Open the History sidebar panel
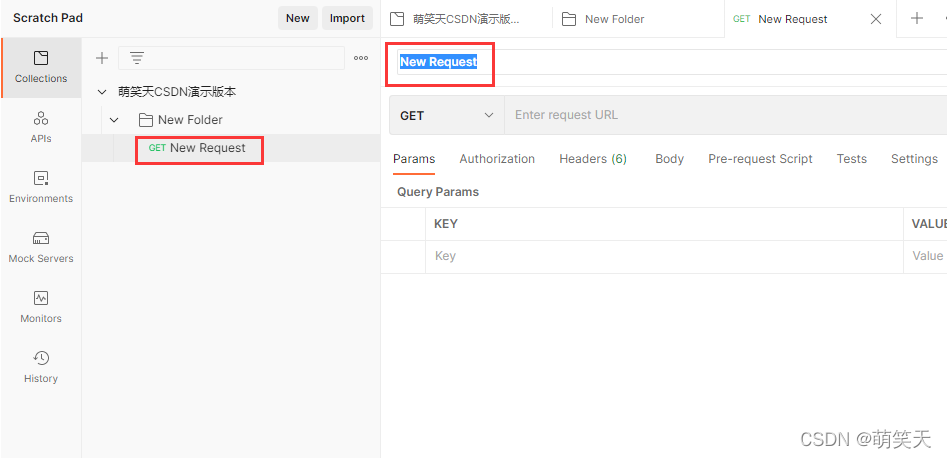 coord(41,367)
